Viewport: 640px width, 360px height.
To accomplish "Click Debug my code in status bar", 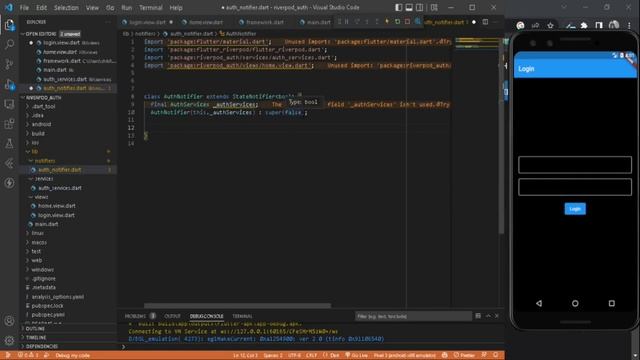I will tap(73, 356).
